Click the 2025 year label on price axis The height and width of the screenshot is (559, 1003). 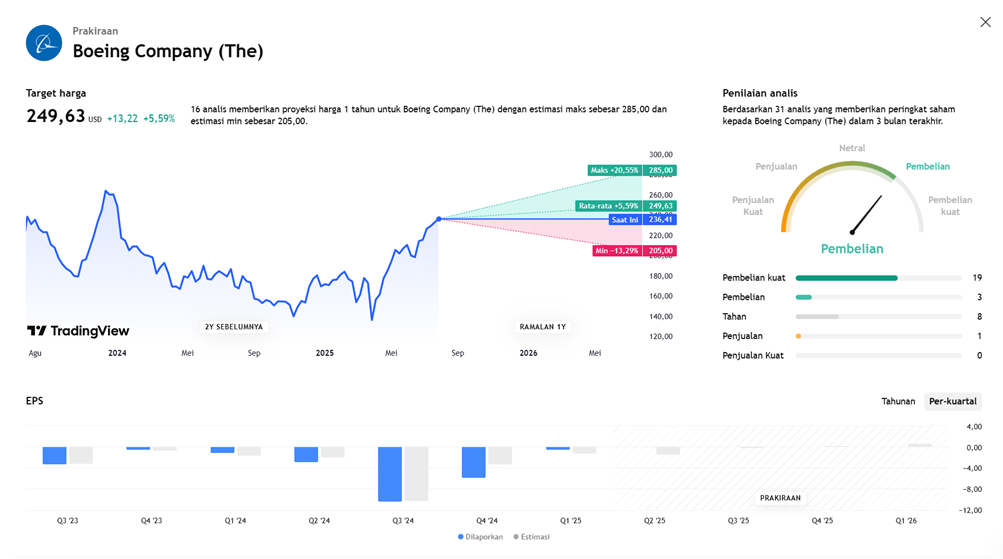tap(324, 353)
